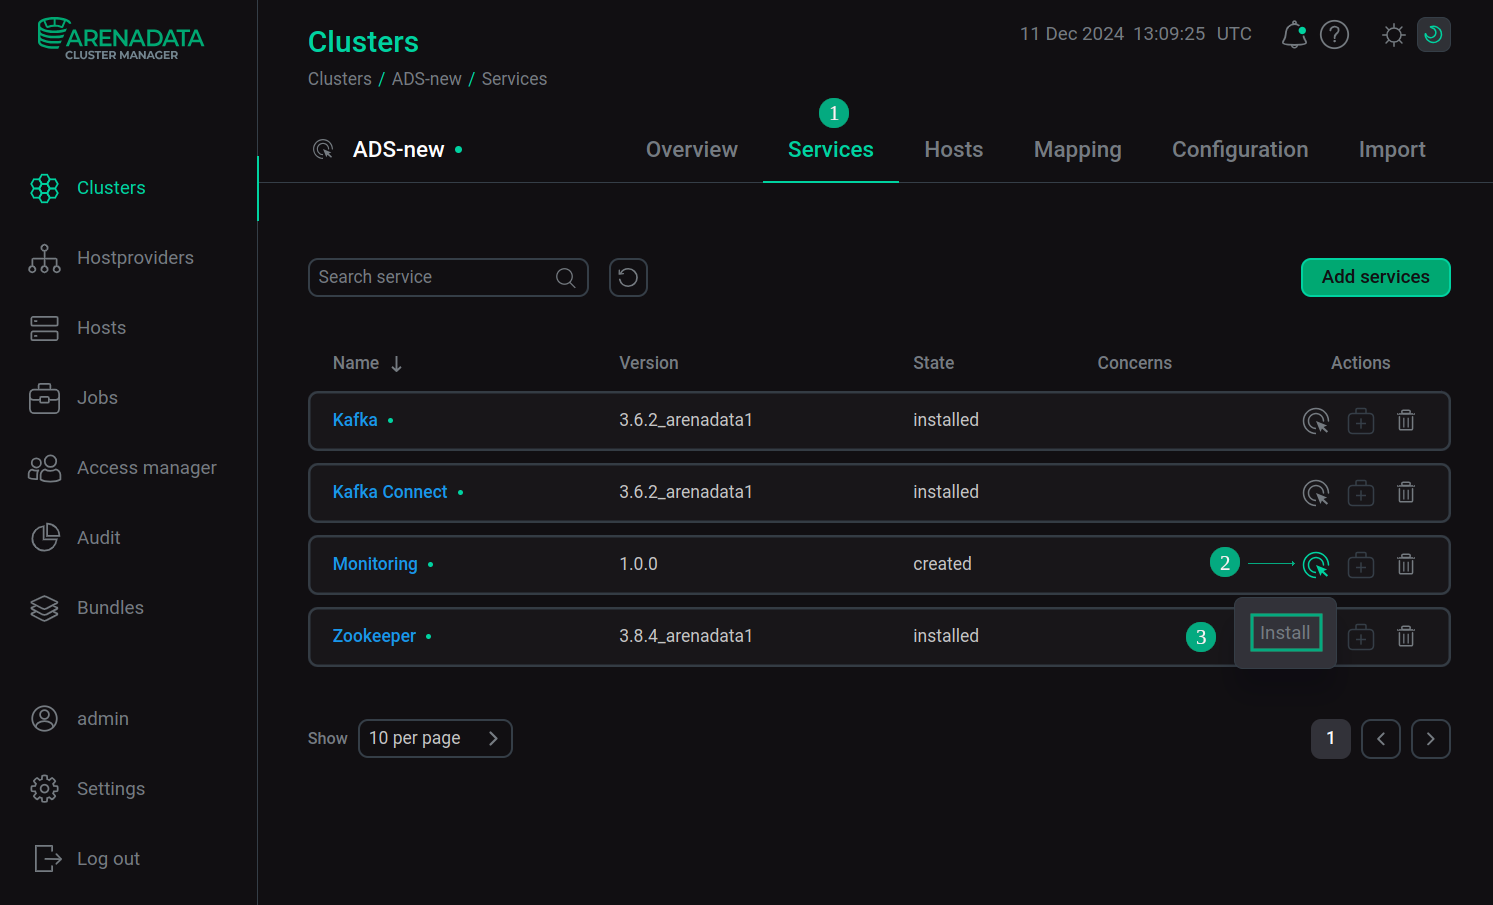Open Monitoring service link
Image resolution: width=1493 pixels, height=905 pixels.
coord(375,564)
